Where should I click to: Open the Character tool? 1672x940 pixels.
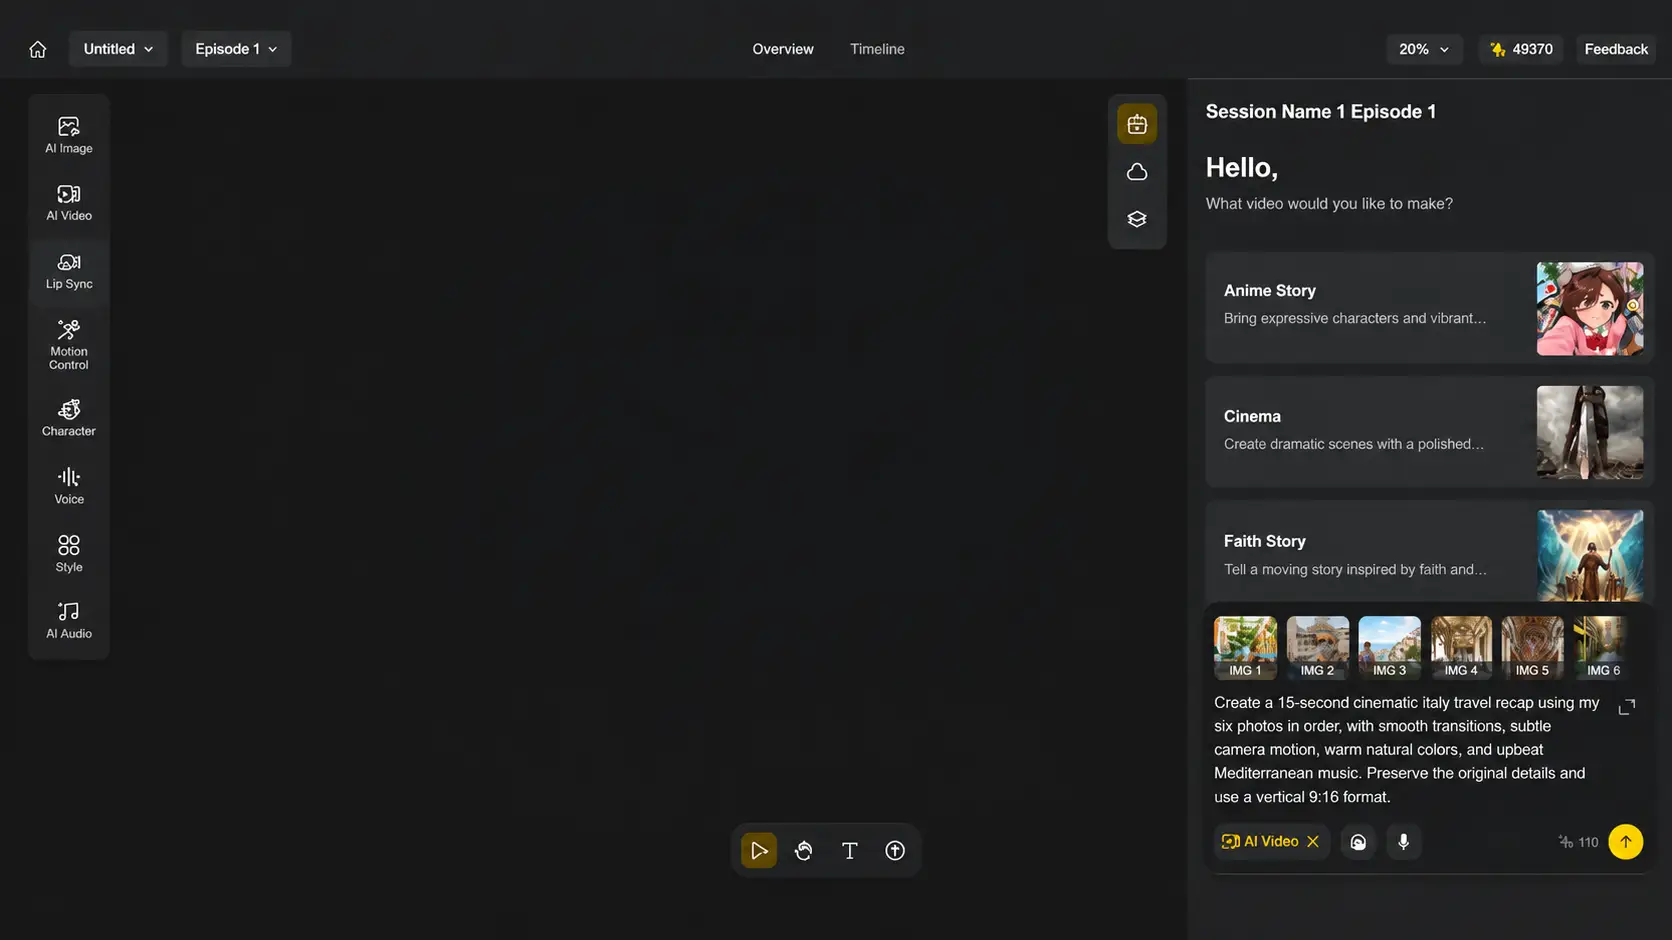pyautogui.click(x=69, y=418)
